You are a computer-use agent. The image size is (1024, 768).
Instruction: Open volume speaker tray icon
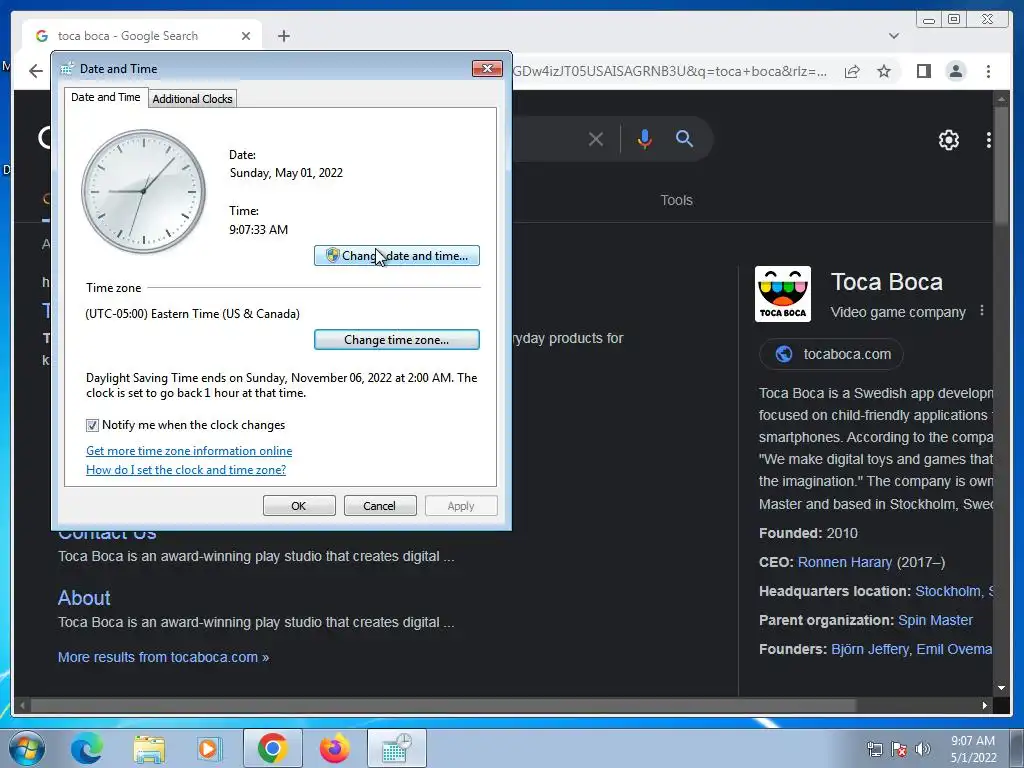point(923,748)
